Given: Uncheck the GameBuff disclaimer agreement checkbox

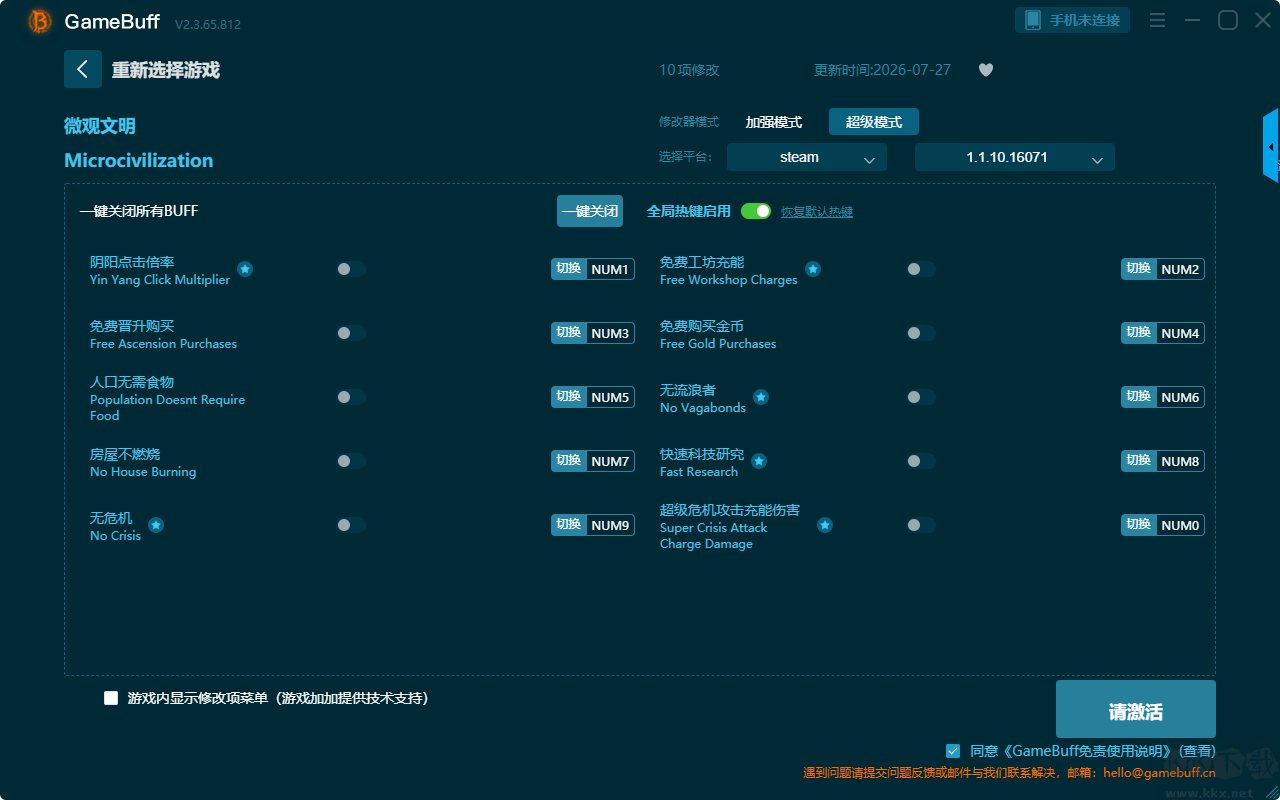Looking at the screenshot, I should (953, 750).
